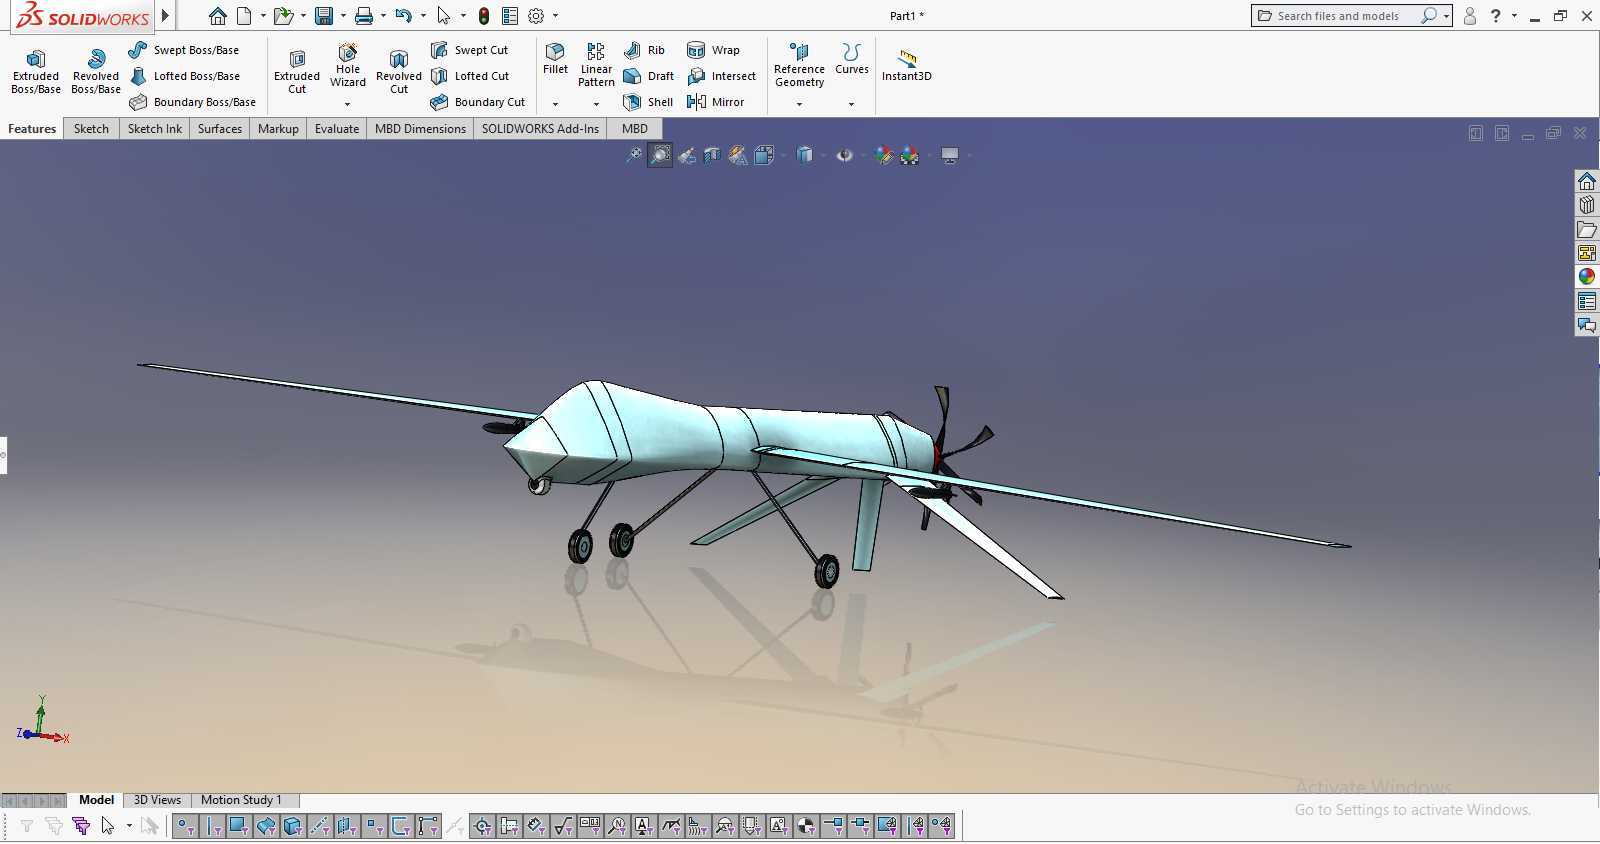The height and width of the screenshot is (844, 1600).
Task: Toggle Filter Vertices selection filter
Action: (x=185, y=826)
